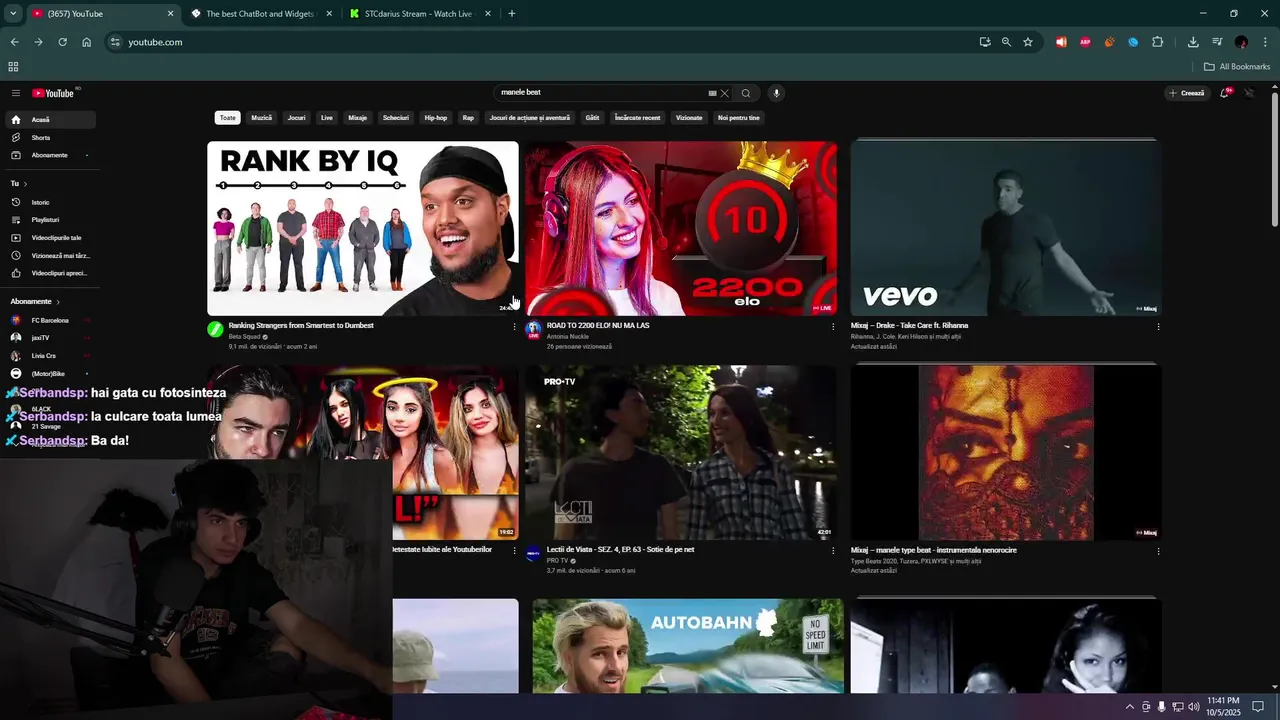Select the Jocuri filter chip
The image size is (1280, 720).
(x=297, y=118)
